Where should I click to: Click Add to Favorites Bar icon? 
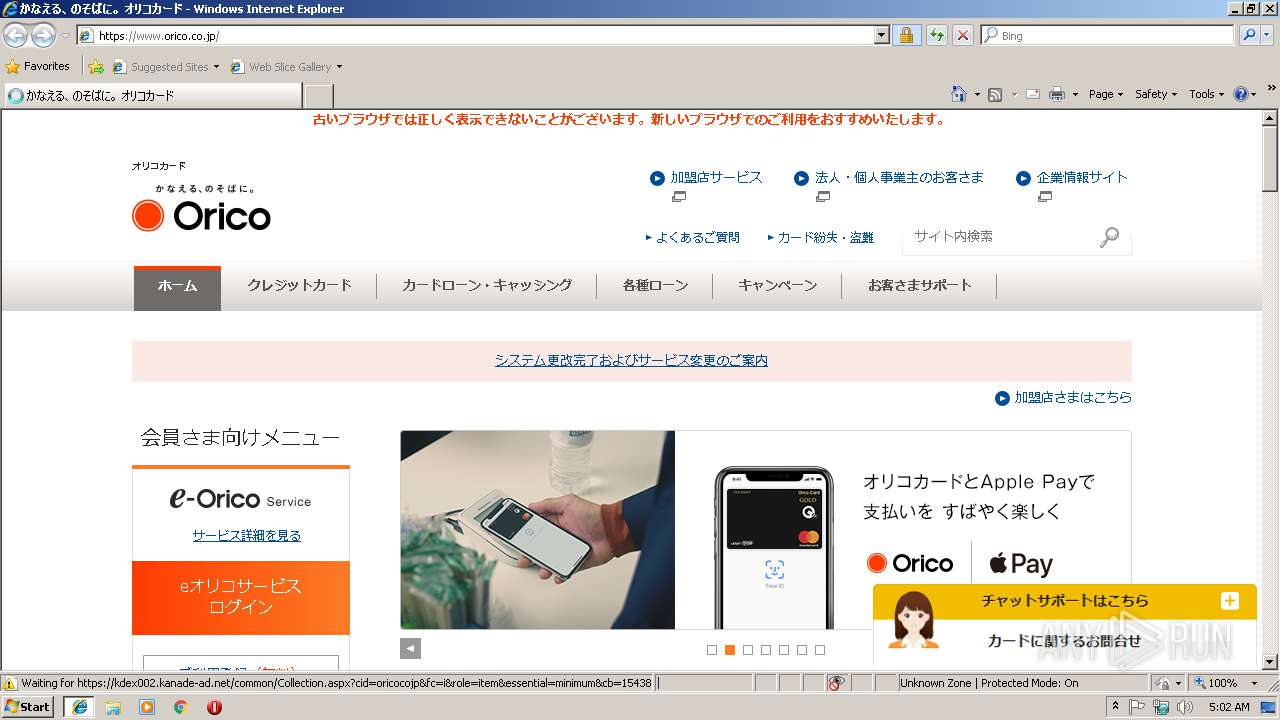95,67
